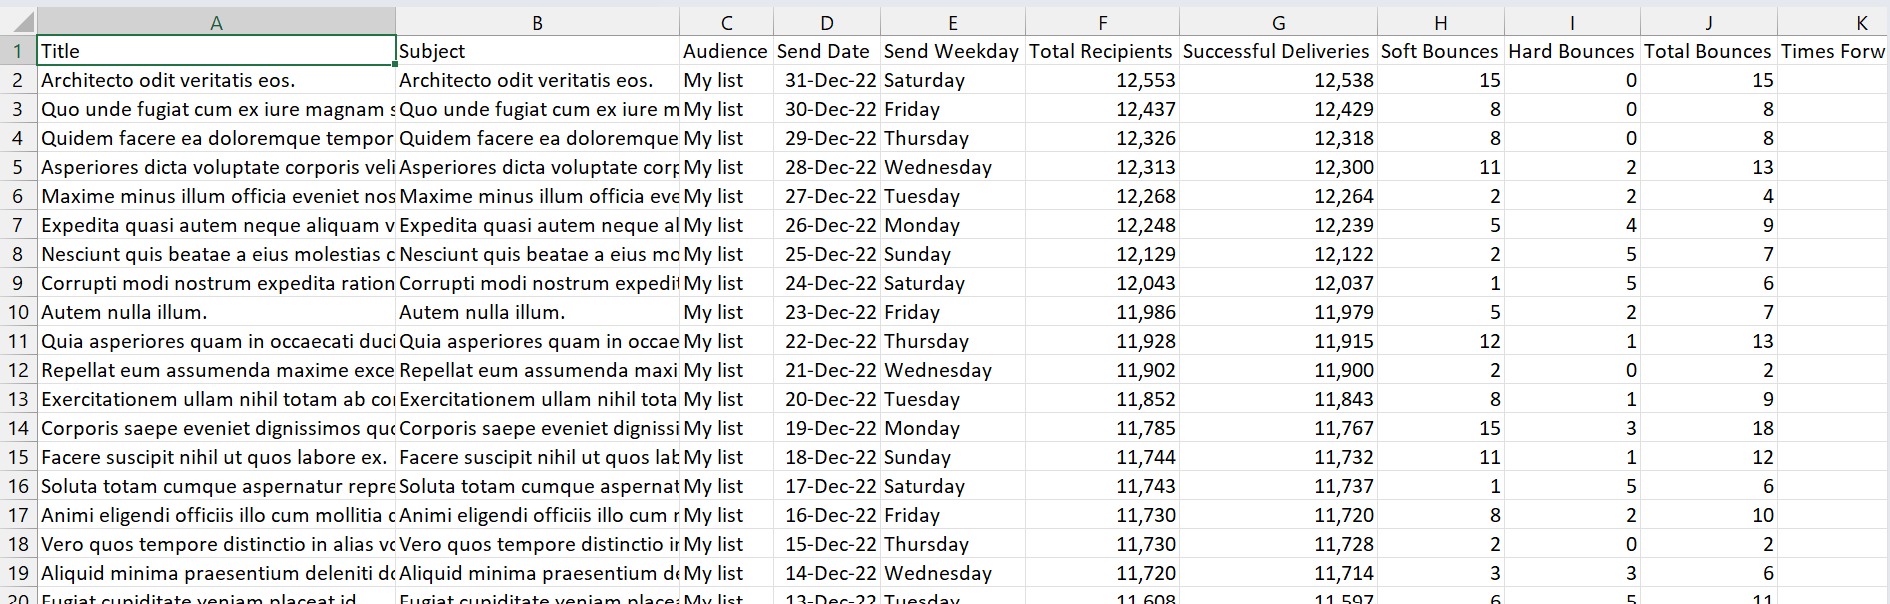Click the Select All corner button

[x=16, y=21]
